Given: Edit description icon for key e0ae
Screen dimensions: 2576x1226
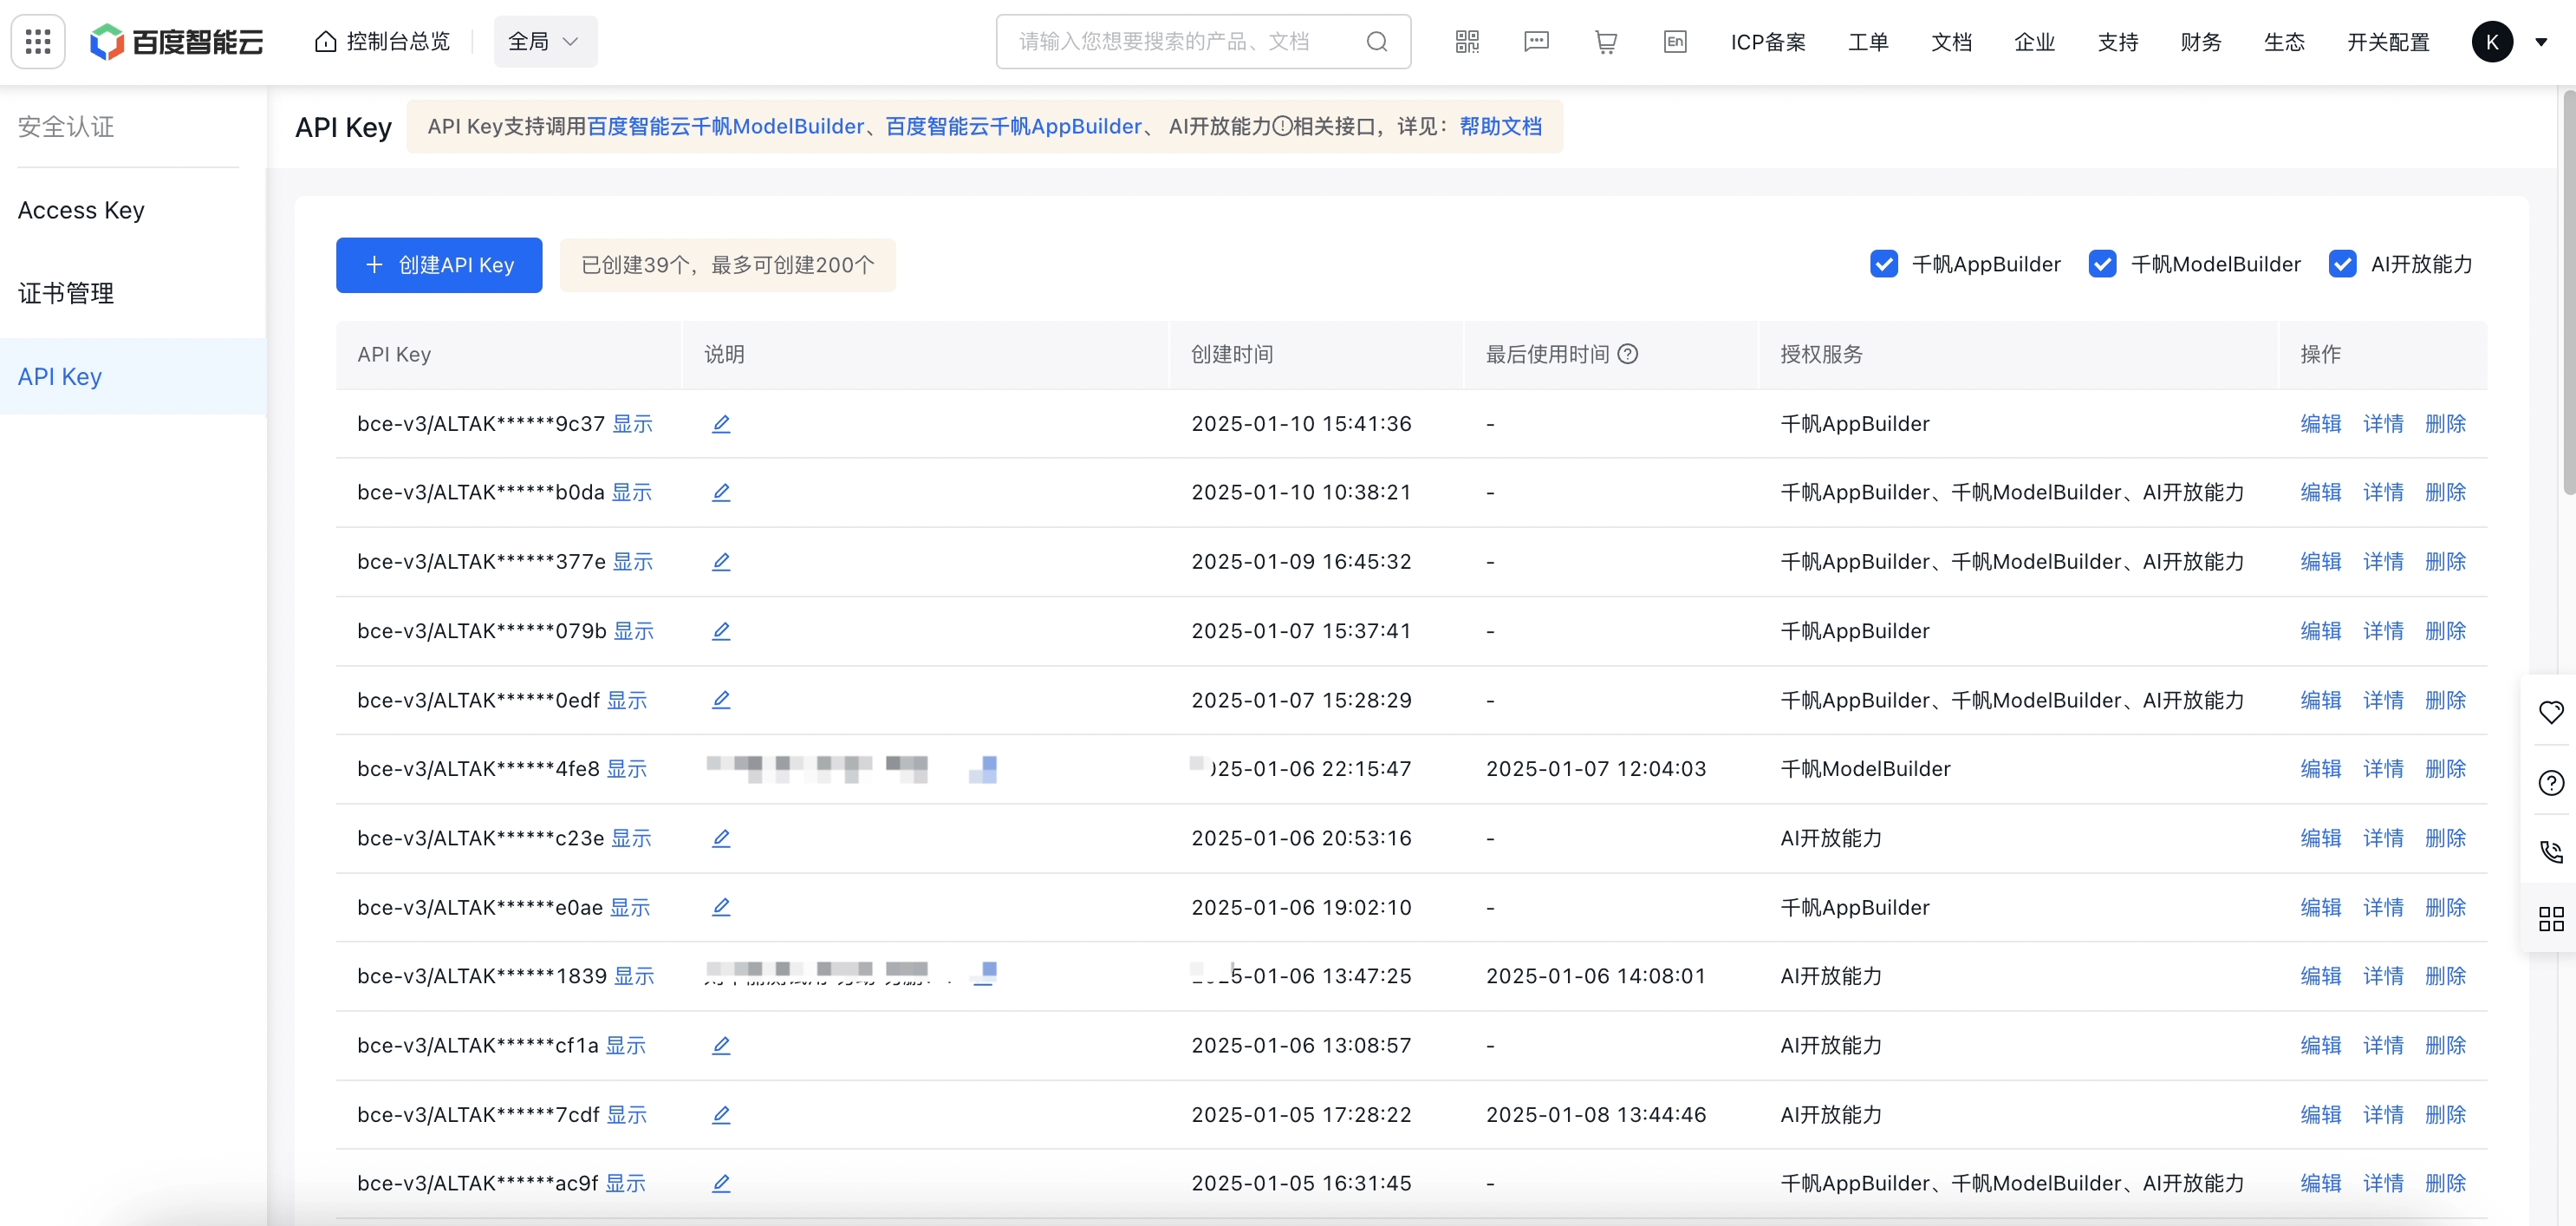Looking at the screenshot, I should pyautogui.click(x=721, y=907).
